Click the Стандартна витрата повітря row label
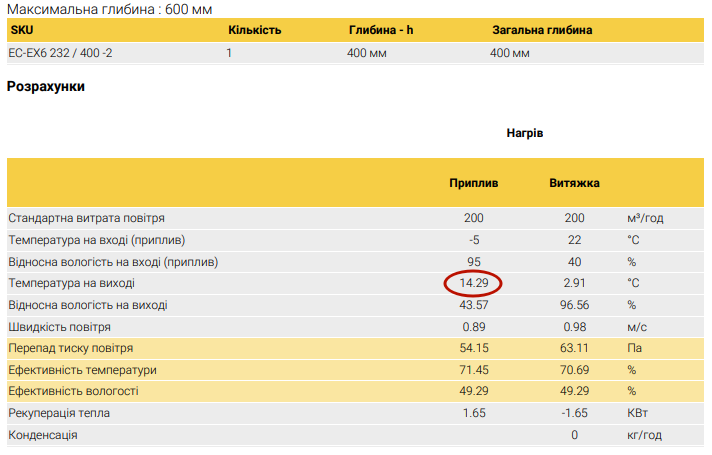Viewport: 712px width, 455px height. click(x=86, y=218)
